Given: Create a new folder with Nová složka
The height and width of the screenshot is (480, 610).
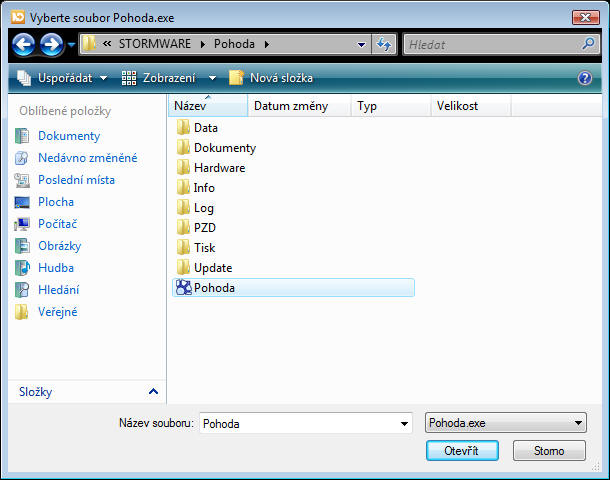Looking at the screenshot, I should click(x=271, y=78).
